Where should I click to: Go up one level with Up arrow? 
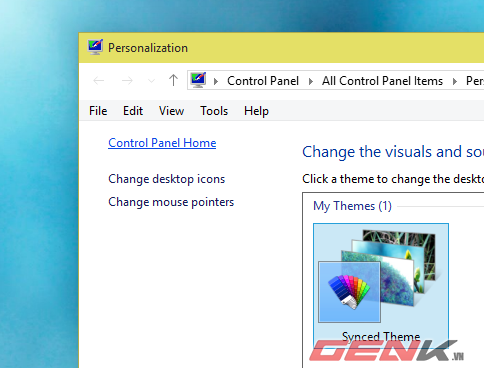click(173, 80)
